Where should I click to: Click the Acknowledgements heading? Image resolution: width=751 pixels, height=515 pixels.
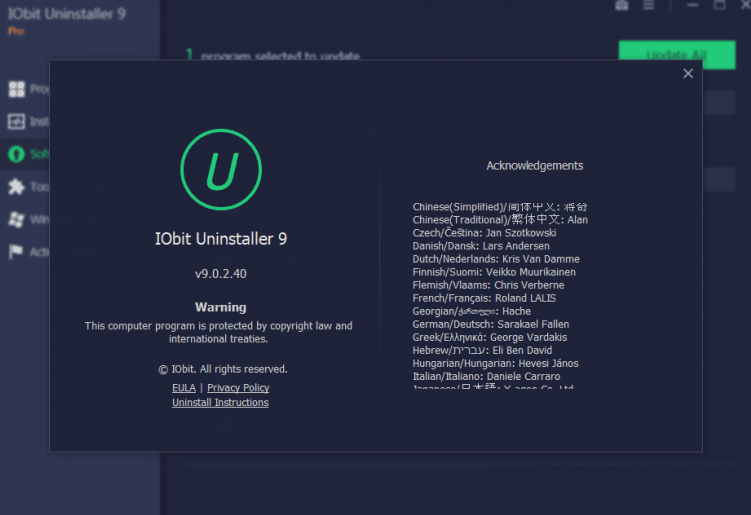click(x=534, y=166)
